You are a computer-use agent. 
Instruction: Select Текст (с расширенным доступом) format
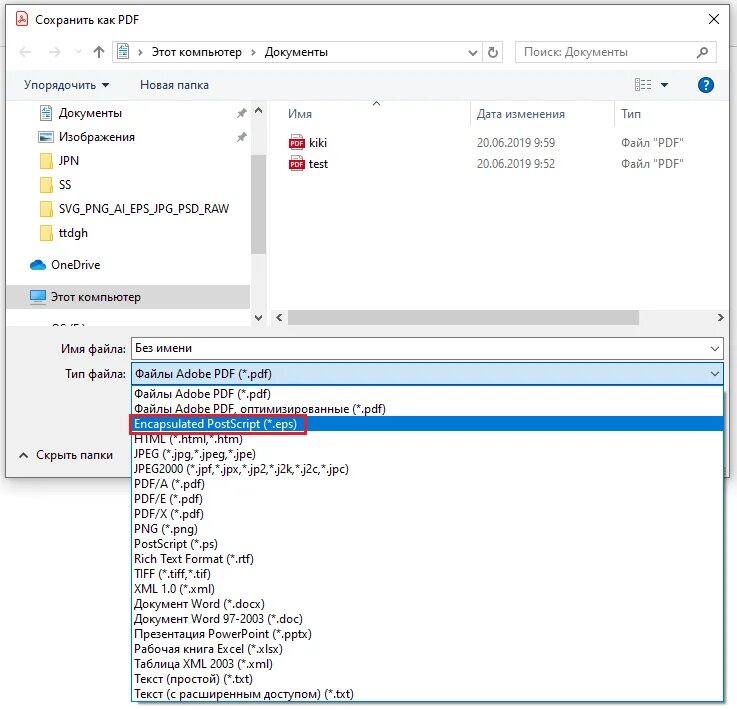tap(427, 694)
